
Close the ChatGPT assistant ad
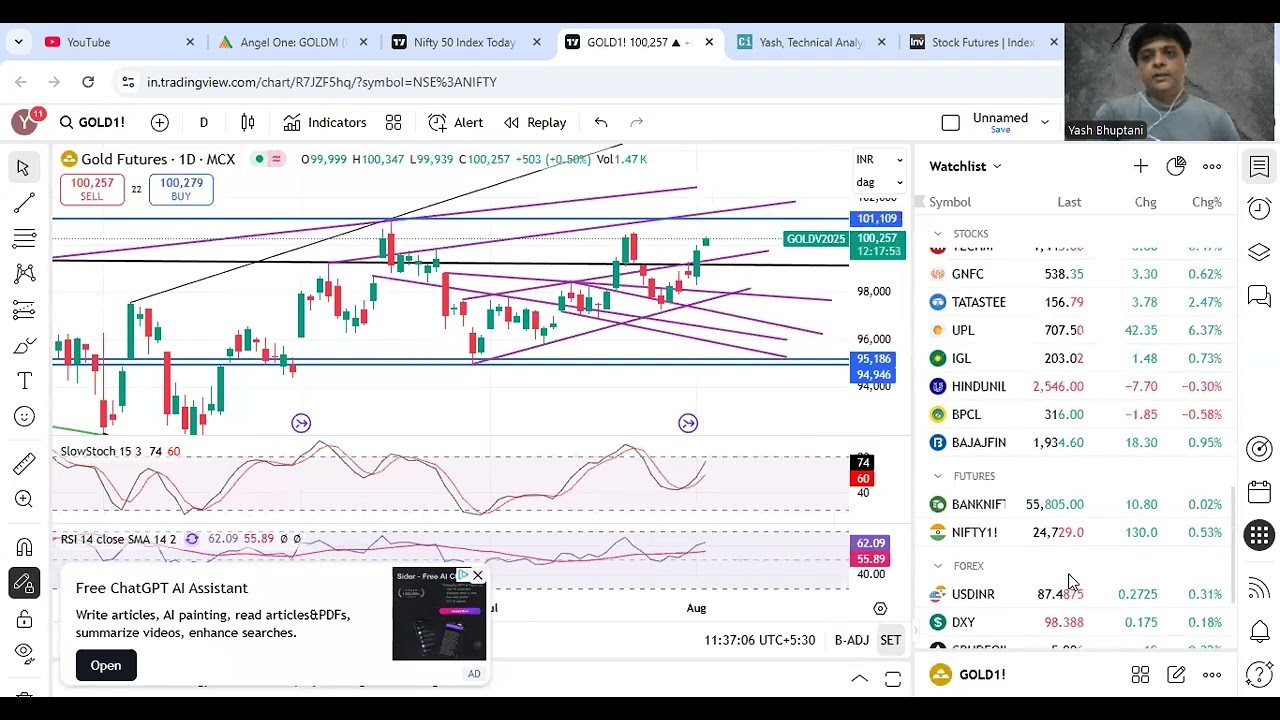click(x=478, y=575)
